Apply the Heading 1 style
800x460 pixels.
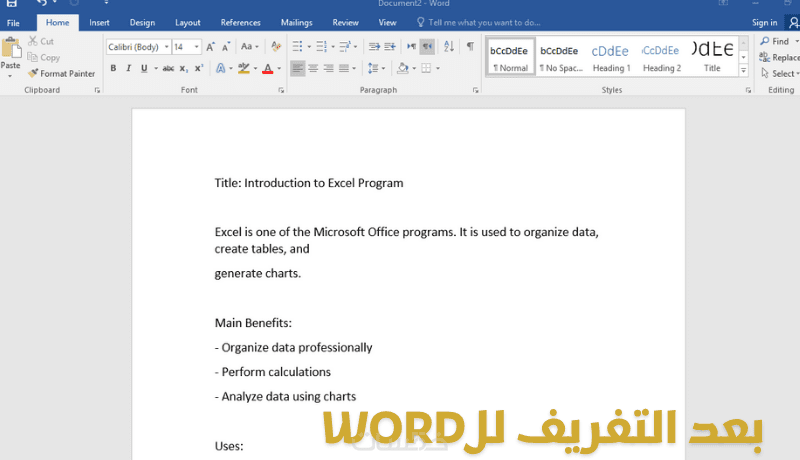(x=611, y=57)
